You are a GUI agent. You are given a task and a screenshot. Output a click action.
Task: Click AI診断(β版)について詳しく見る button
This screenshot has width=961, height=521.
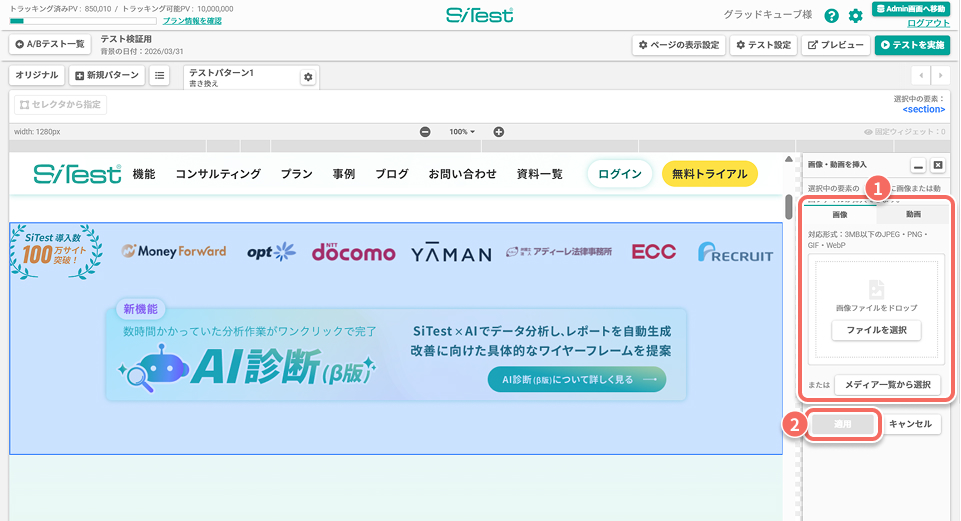click(577, 380)
